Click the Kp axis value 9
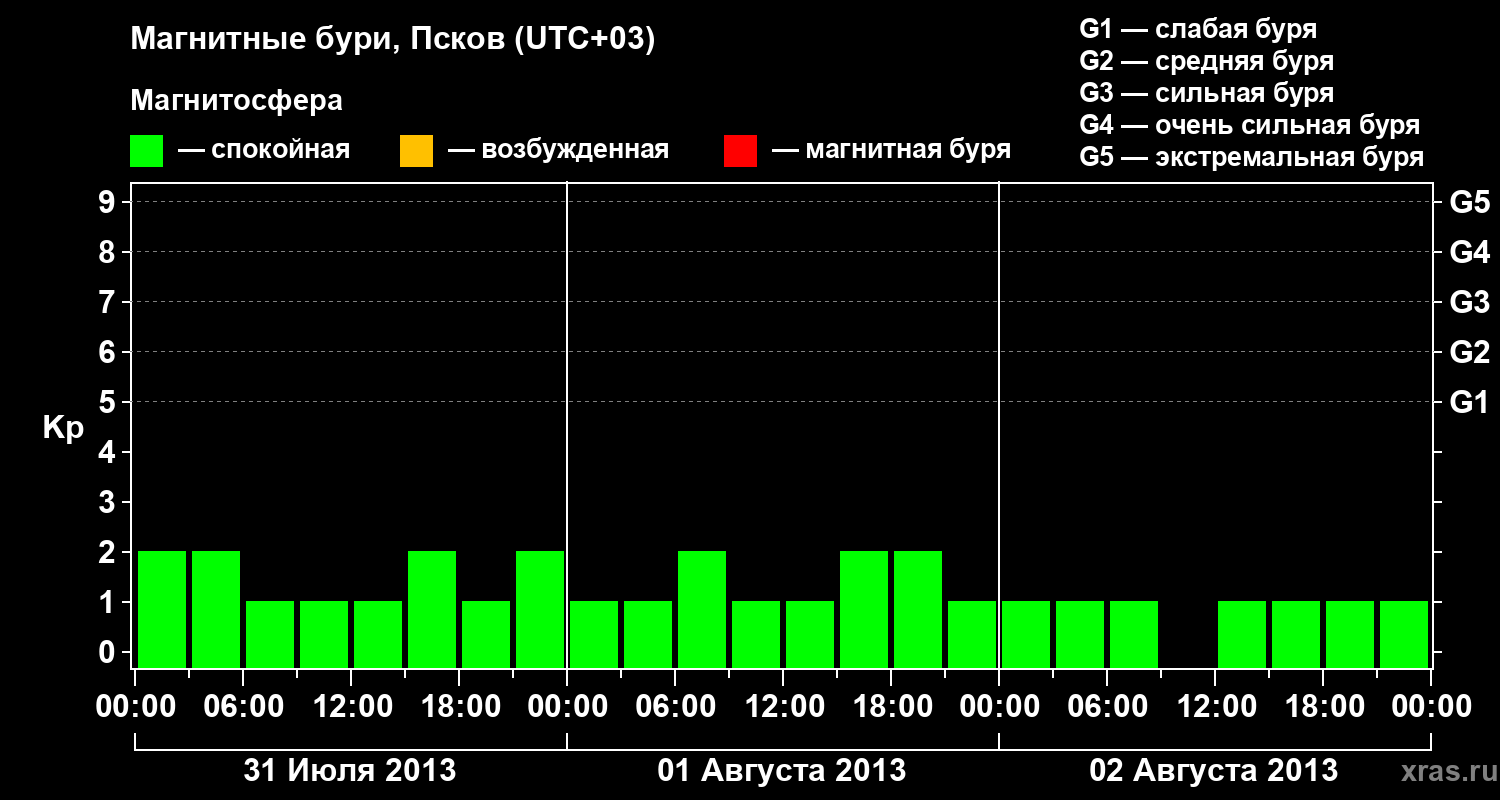This screenshot has width=1500, height=800. (x=109, y=202)
